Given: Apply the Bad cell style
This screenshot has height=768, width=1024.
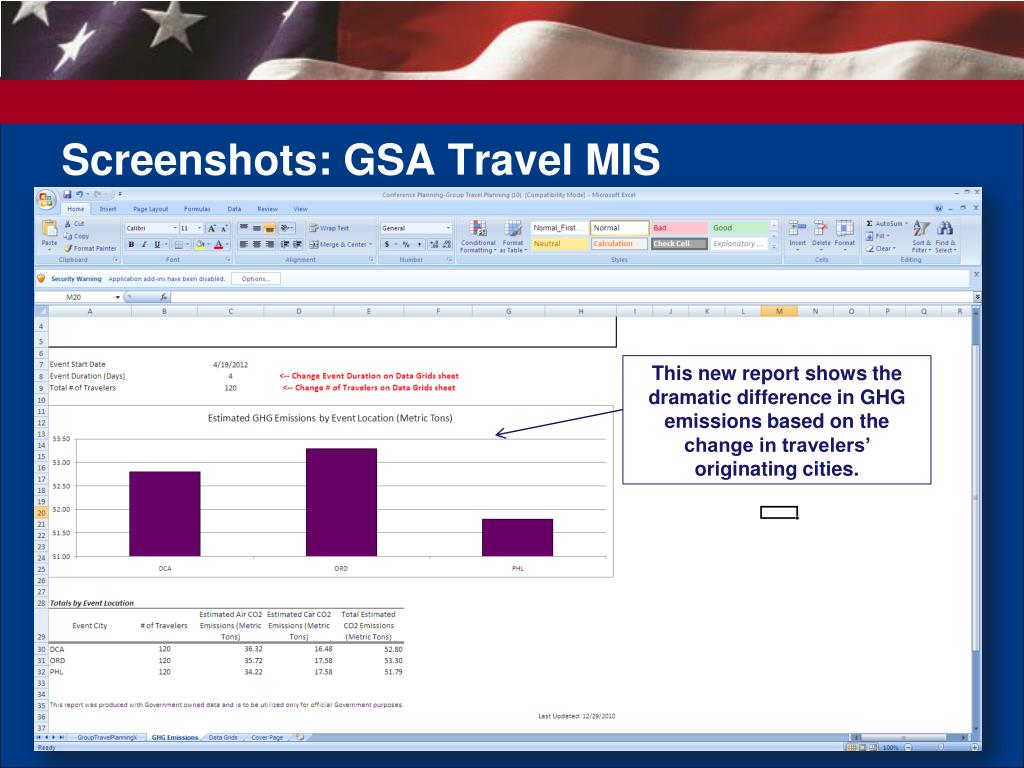Looking at the screenshot, I should (x=679, y=228).
